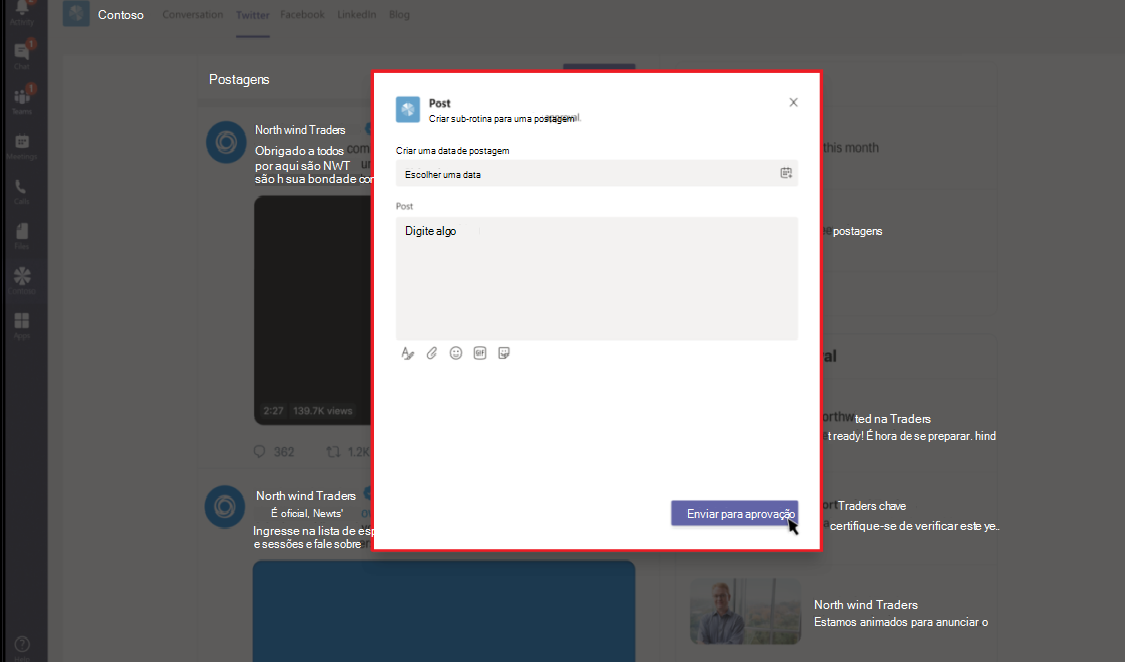1125x662 pixels.
Task: Open Teams in the left sidebar
Action: pyautogui.click(x=22, y=100)
